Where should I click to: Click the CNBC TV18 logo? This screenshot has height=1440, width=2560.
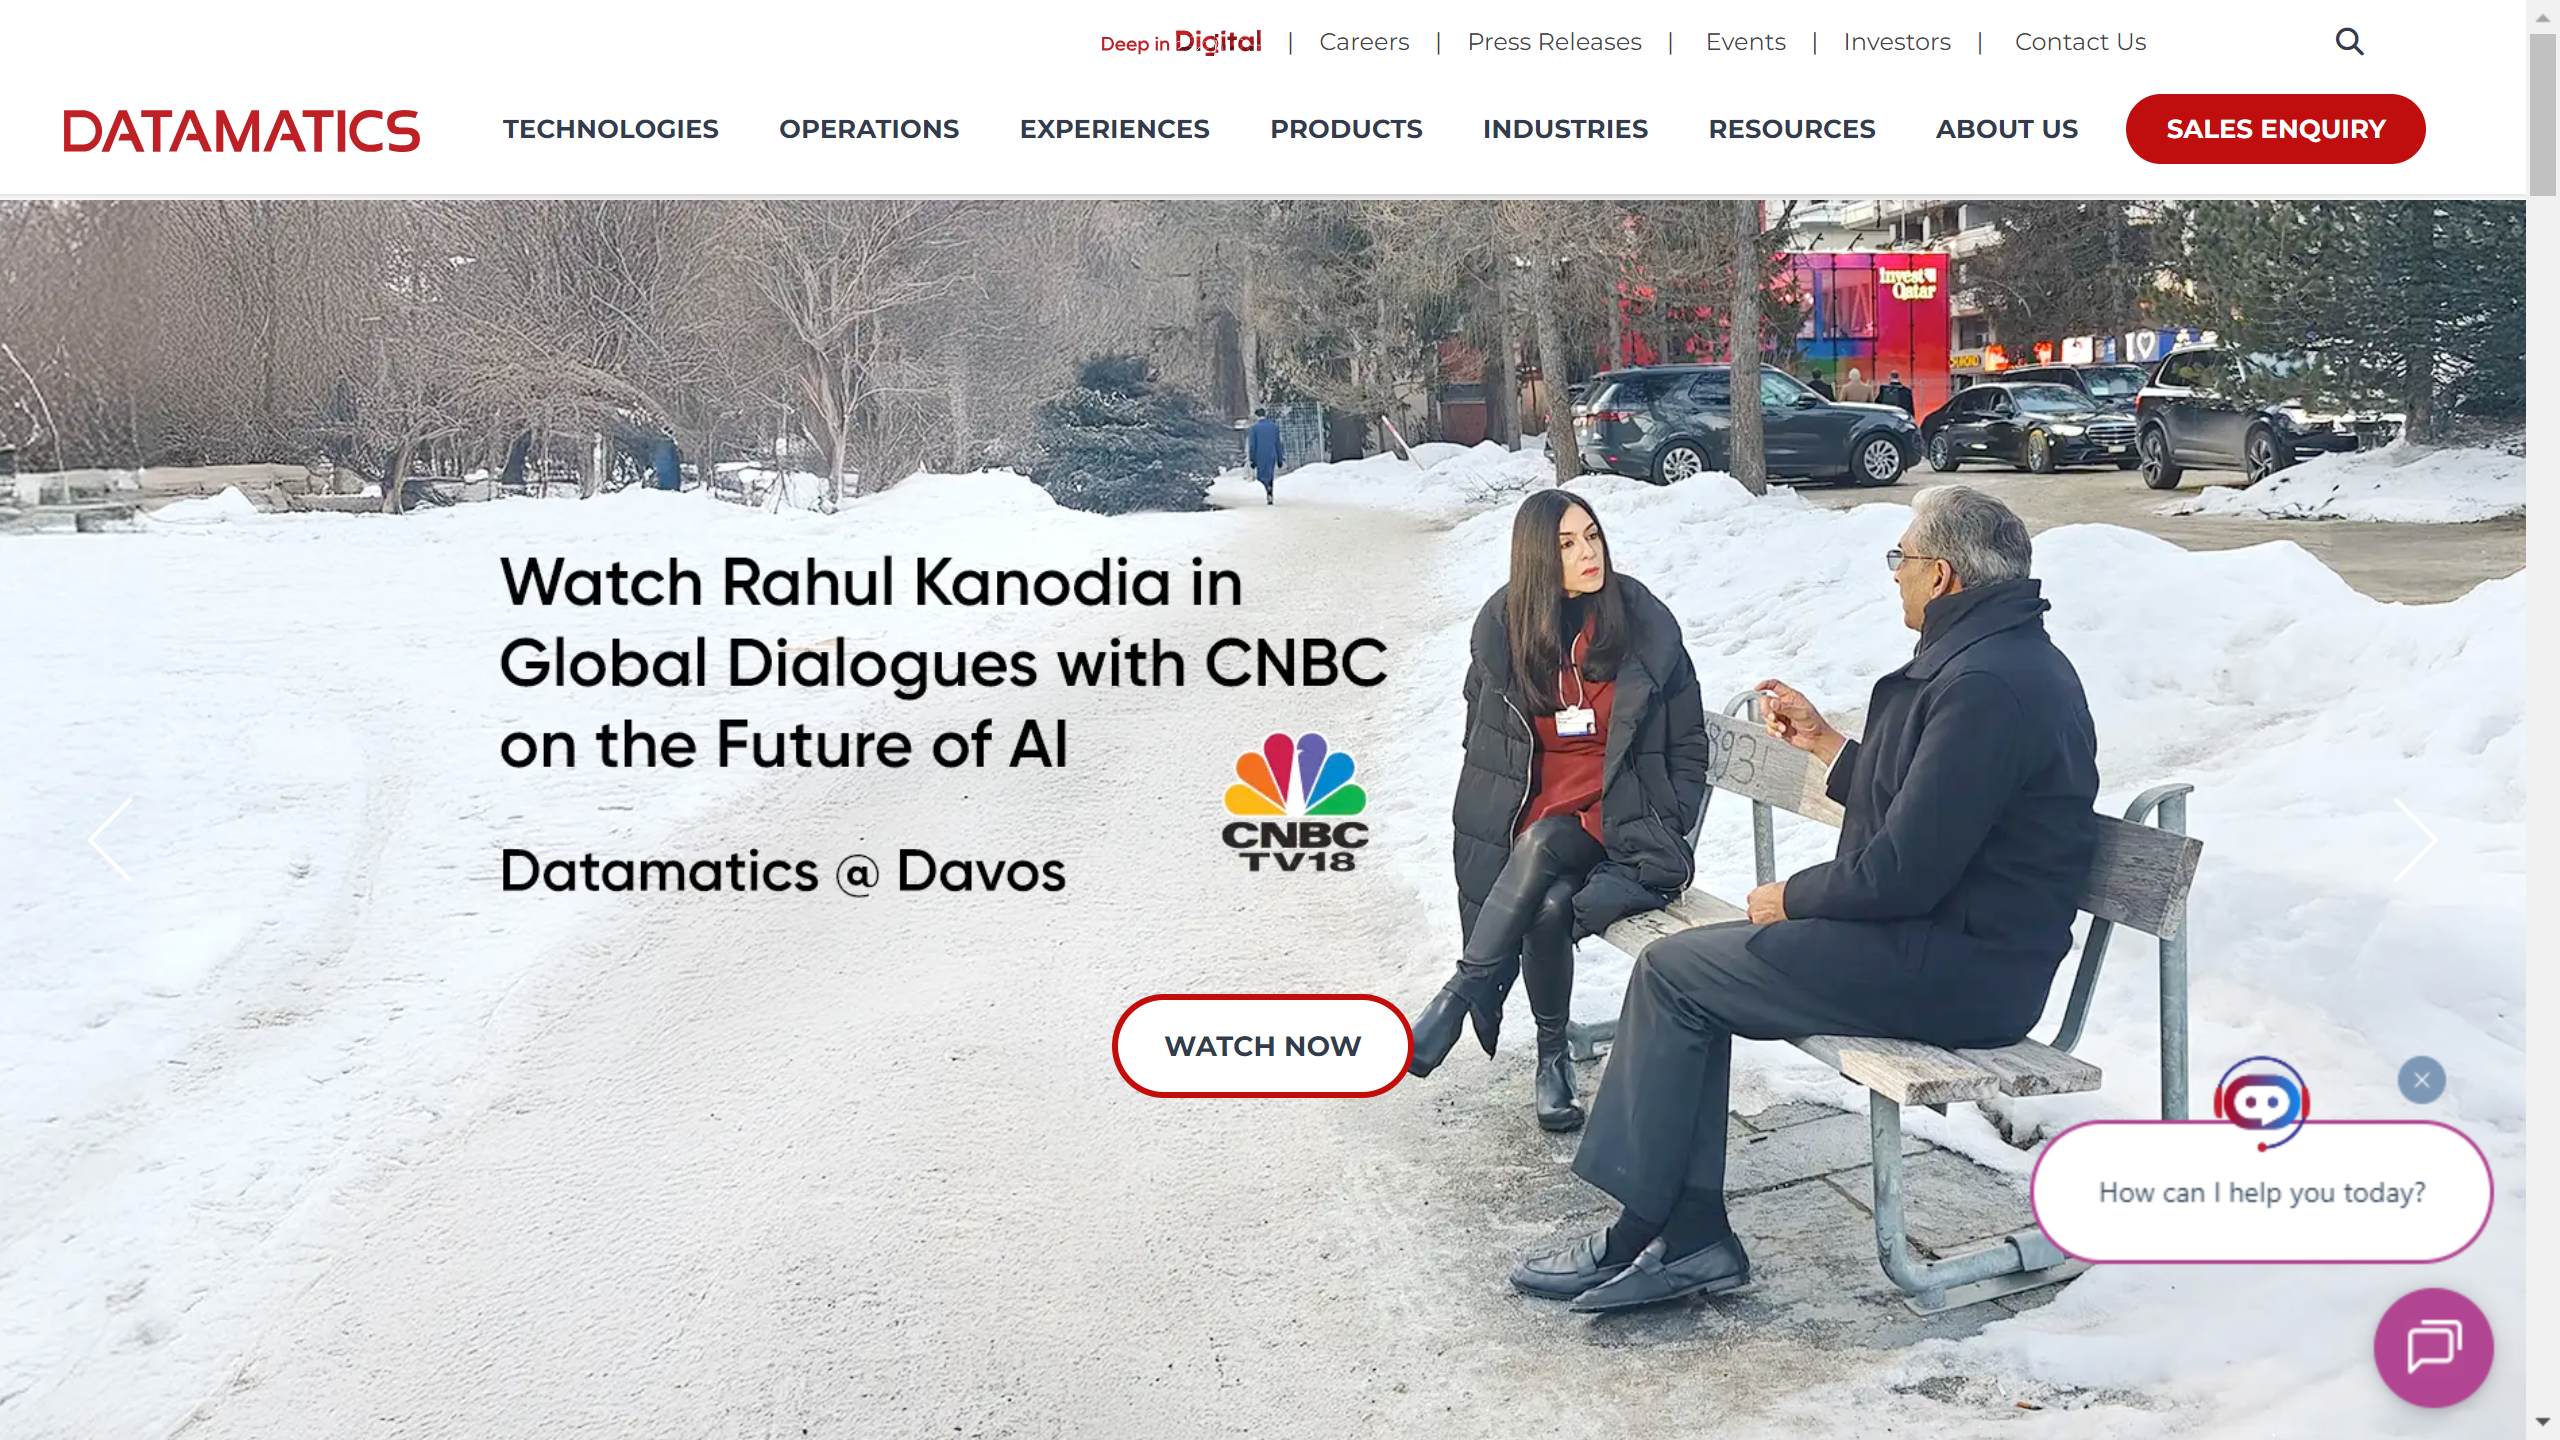1295,803
